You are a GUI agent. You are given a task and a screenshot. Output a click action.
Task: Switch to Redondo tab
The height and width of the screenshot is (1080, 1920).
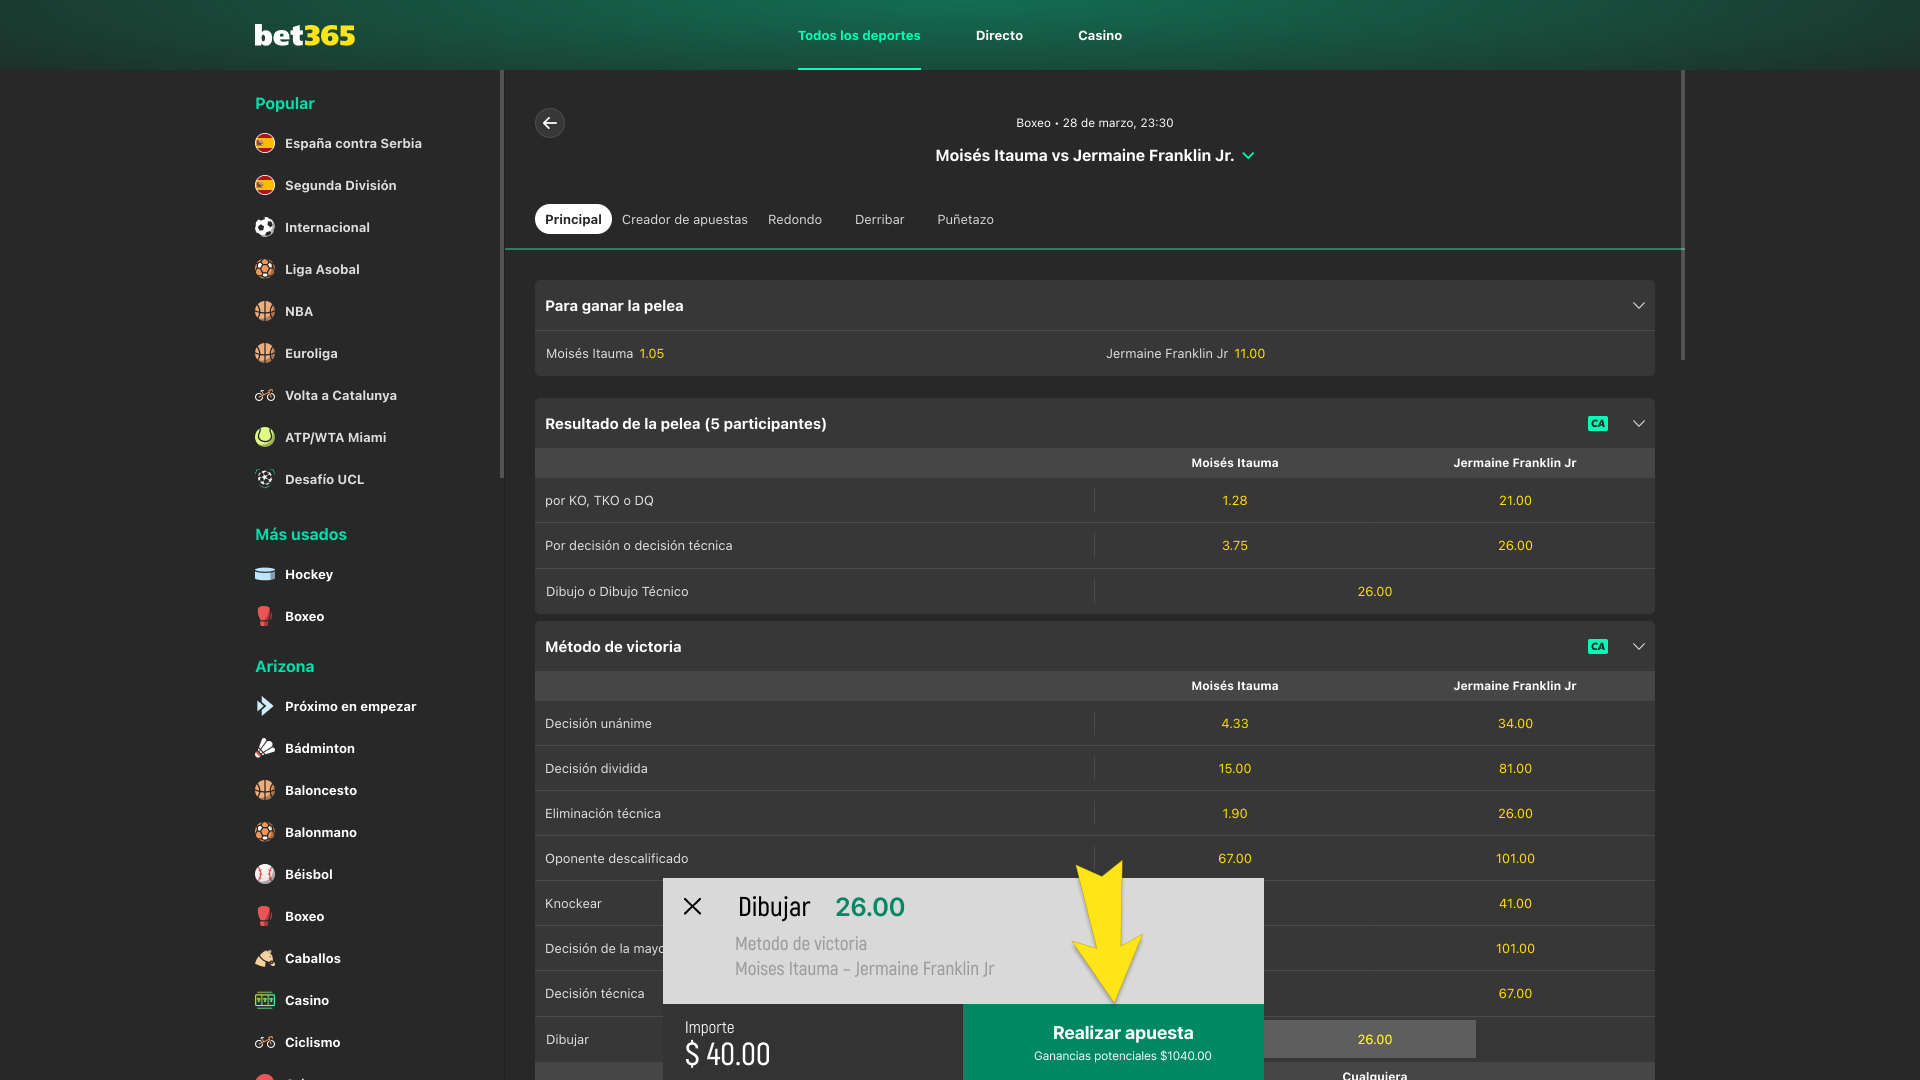point(795,219)
